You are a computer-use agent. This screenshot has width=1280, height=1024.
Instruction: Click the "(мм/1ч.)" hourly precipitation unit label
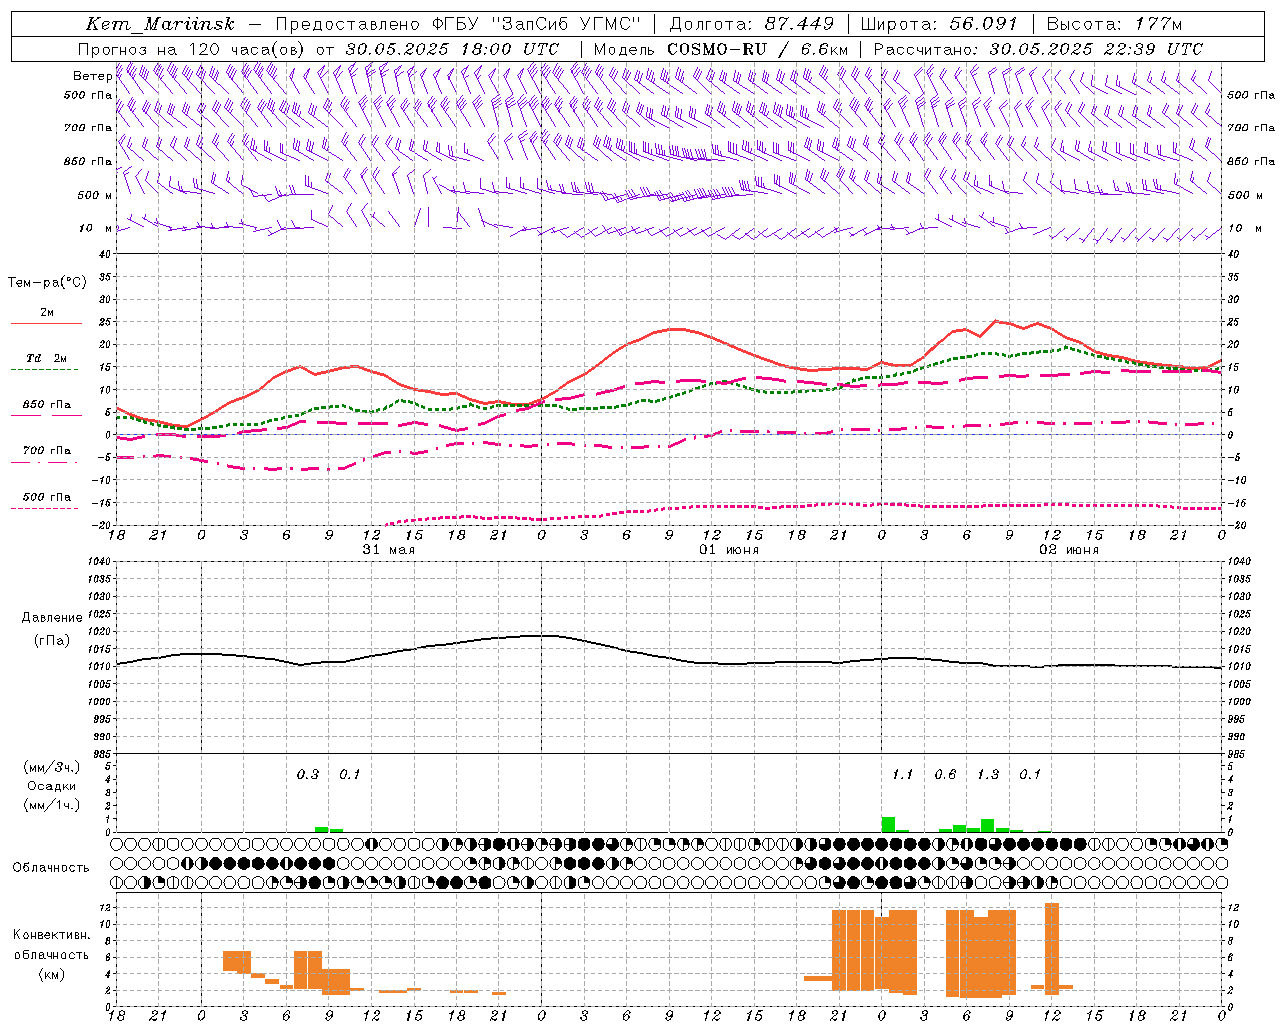pos(52,805)
